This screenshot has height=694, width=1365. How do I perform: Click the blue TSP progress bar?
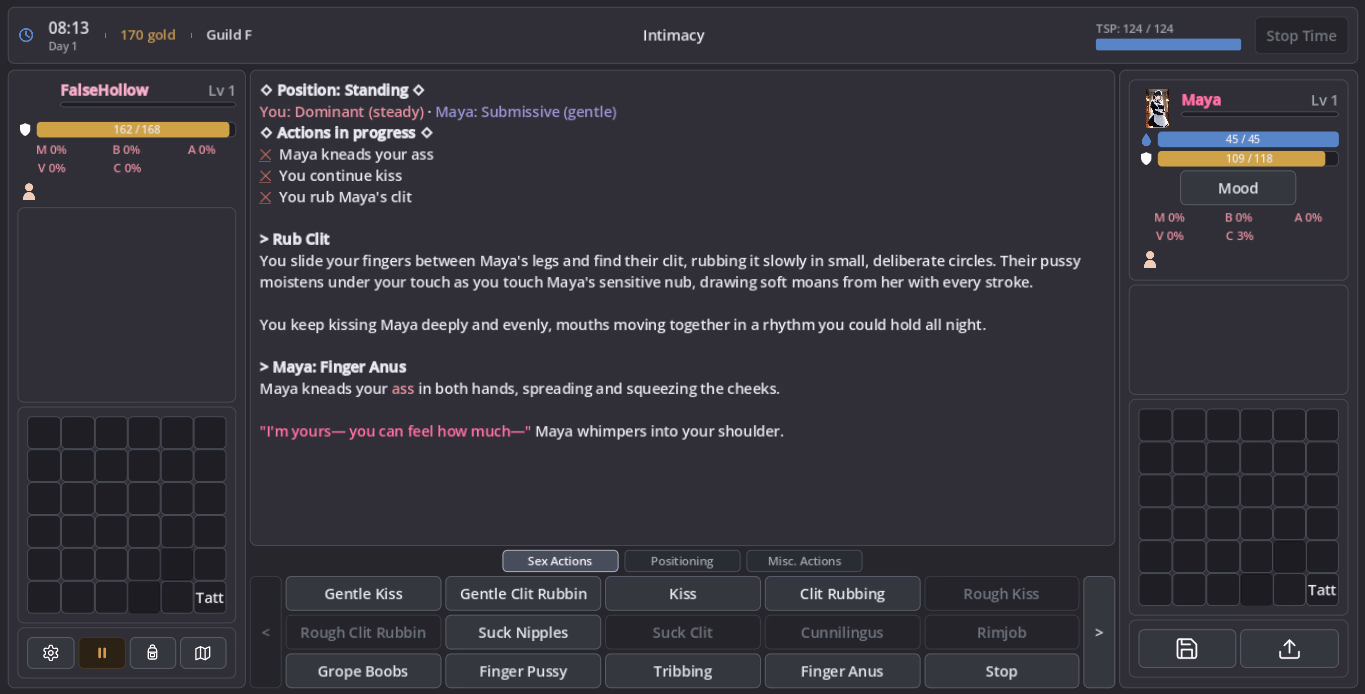click(x=1168, y=45)
